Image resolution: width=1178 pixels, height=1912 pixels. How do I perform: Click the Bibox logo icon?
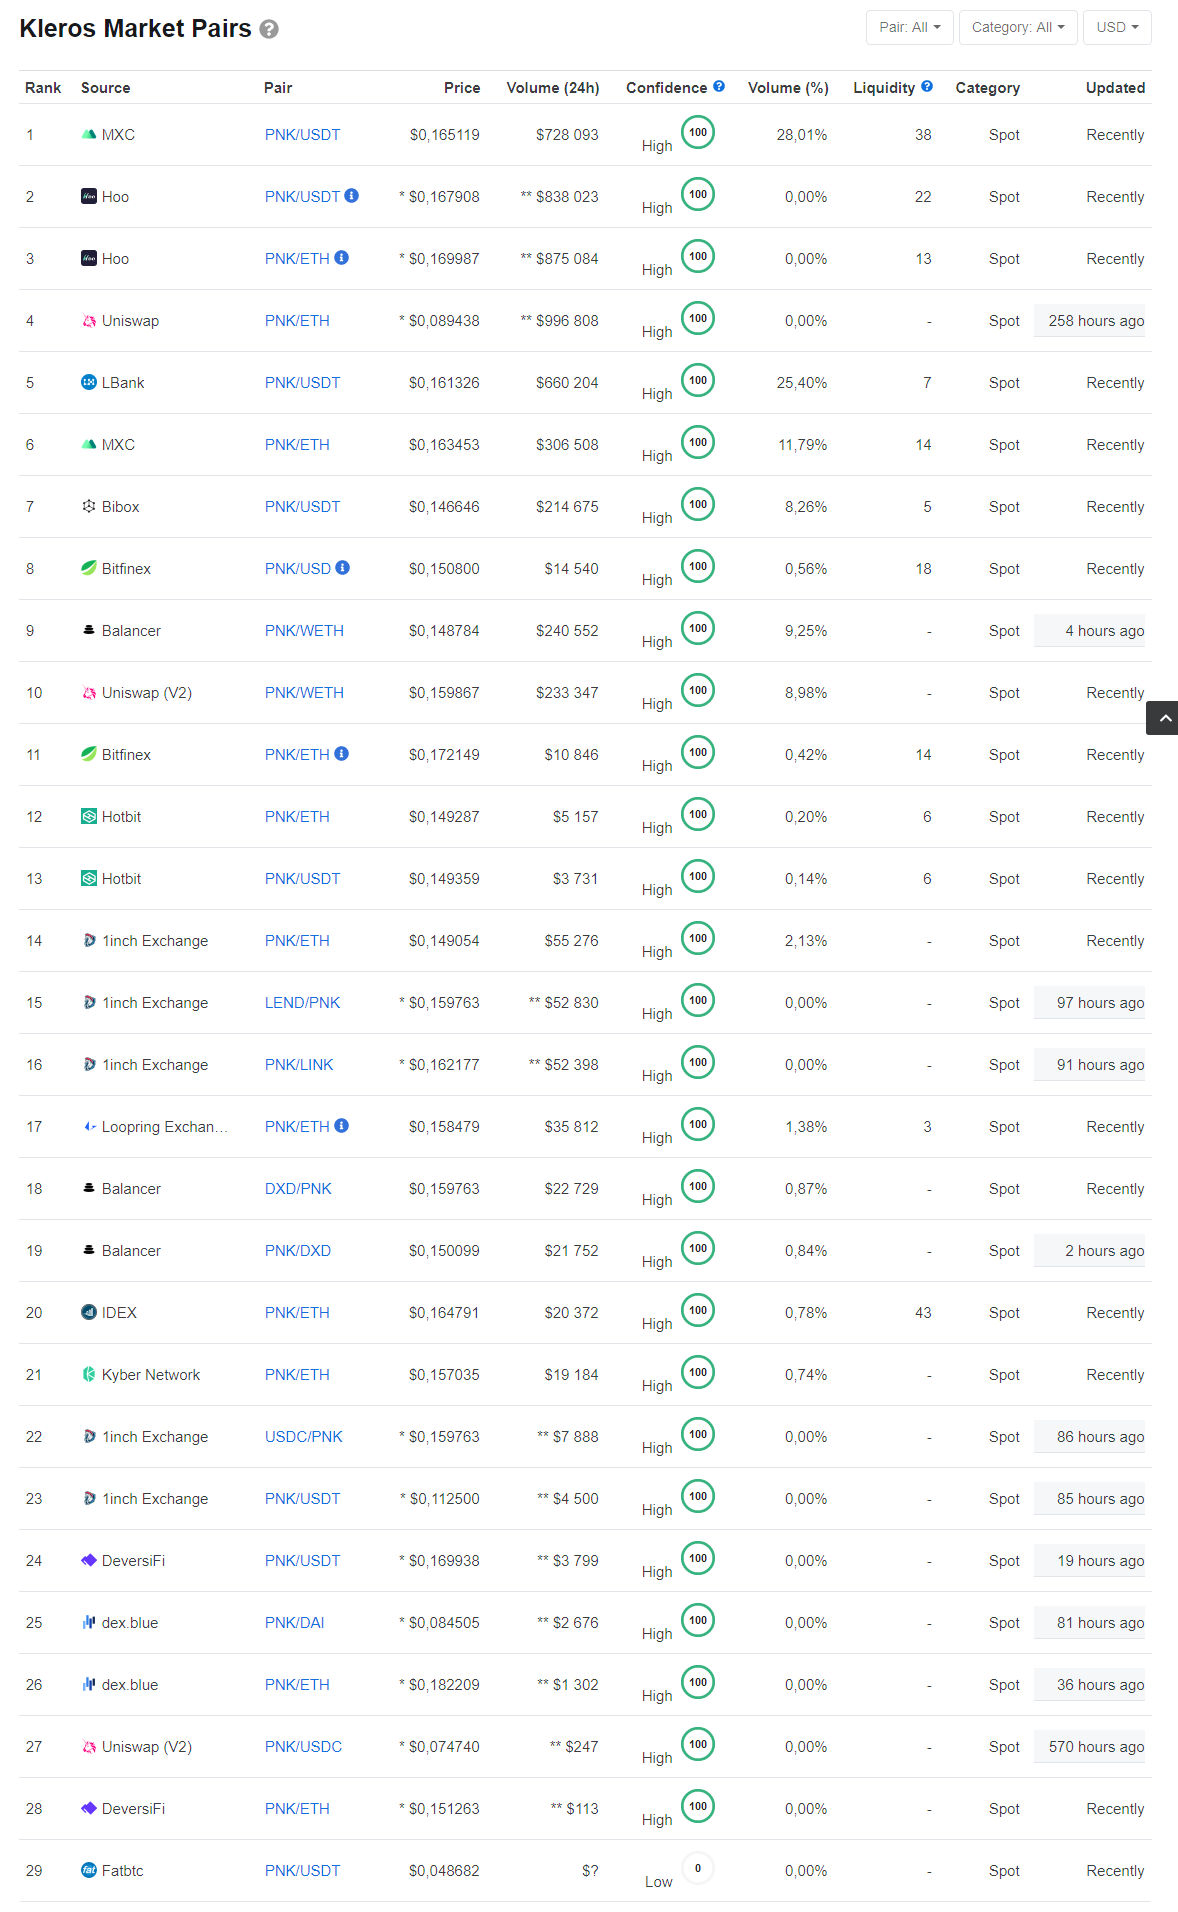[x=89, y=507]
